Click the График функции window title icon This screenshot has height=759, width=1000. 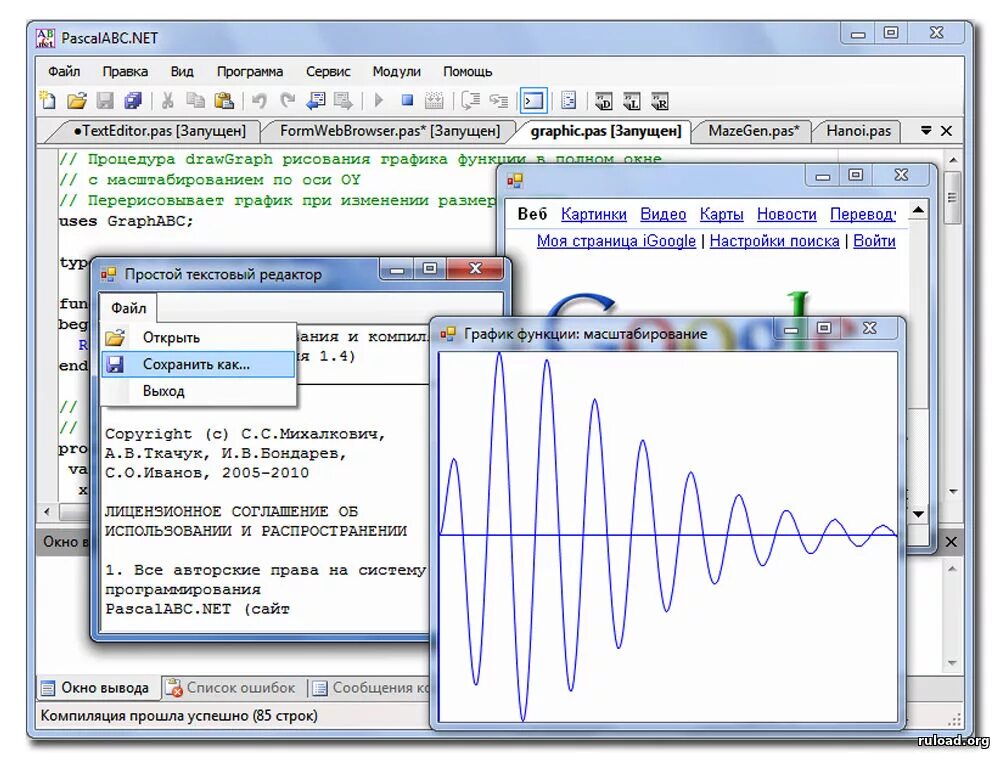(448, 334)
